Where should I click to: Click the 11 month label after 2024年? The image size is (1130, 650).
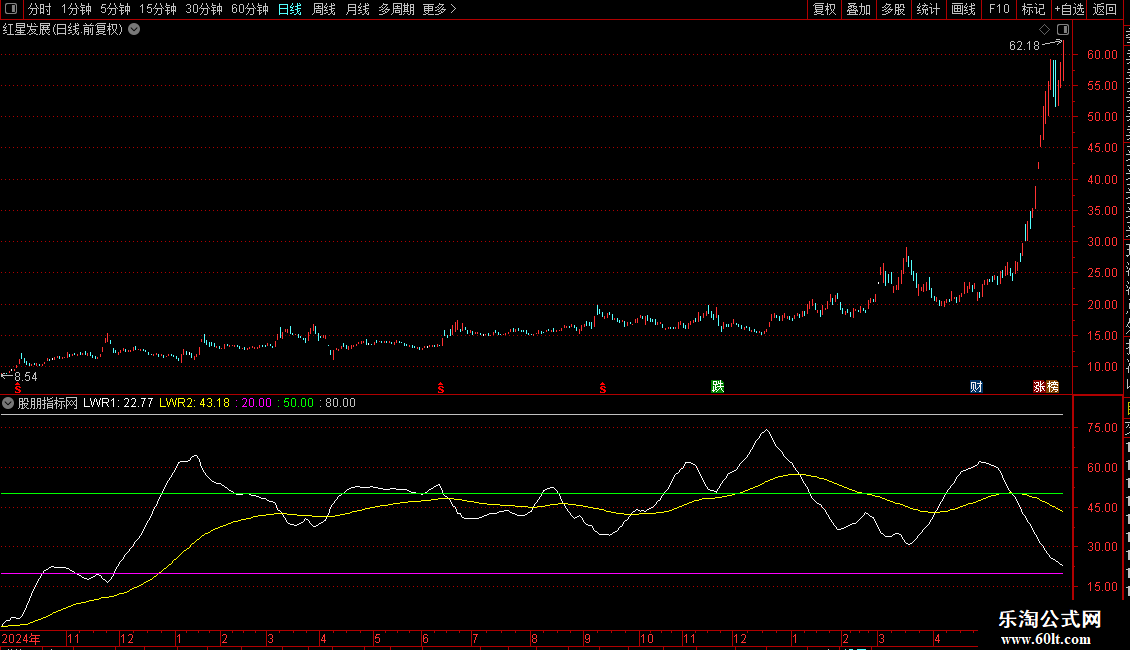(74, 639)
